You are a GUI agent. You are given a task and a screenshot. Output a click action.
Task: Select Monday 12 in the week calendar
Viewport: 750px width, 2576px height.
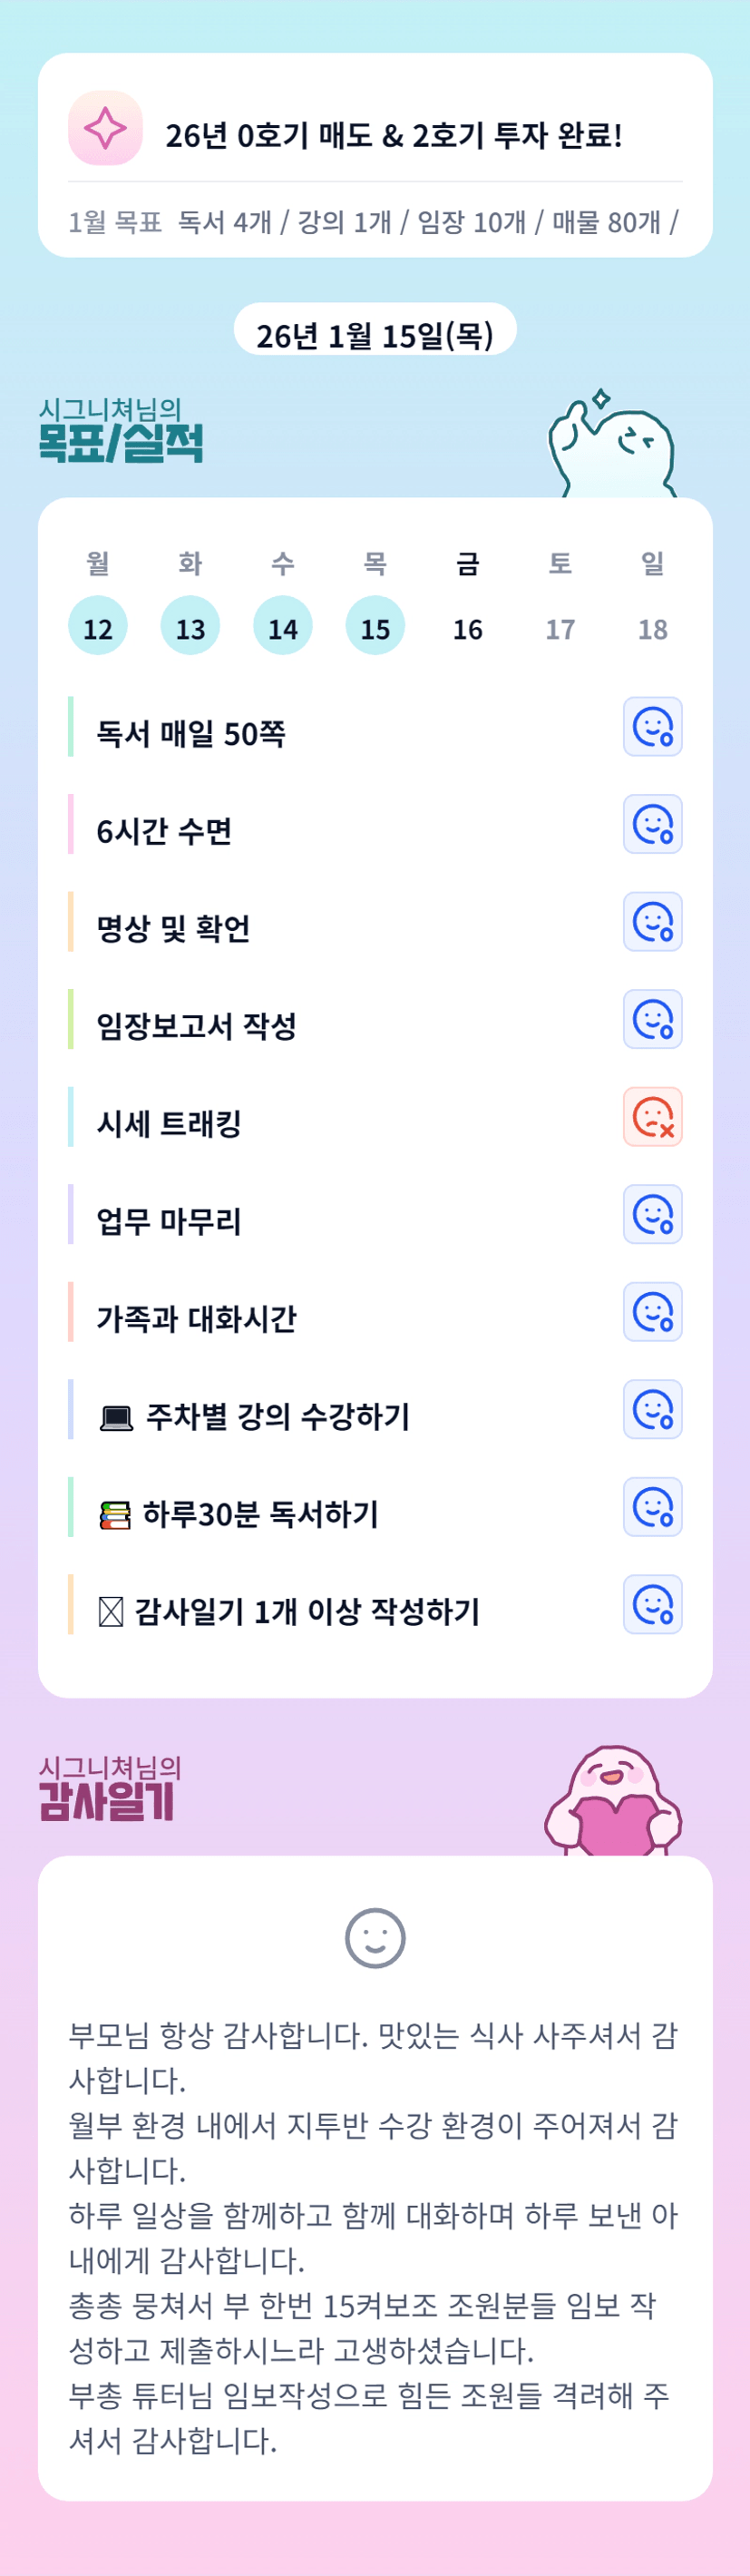click(98, 627)
